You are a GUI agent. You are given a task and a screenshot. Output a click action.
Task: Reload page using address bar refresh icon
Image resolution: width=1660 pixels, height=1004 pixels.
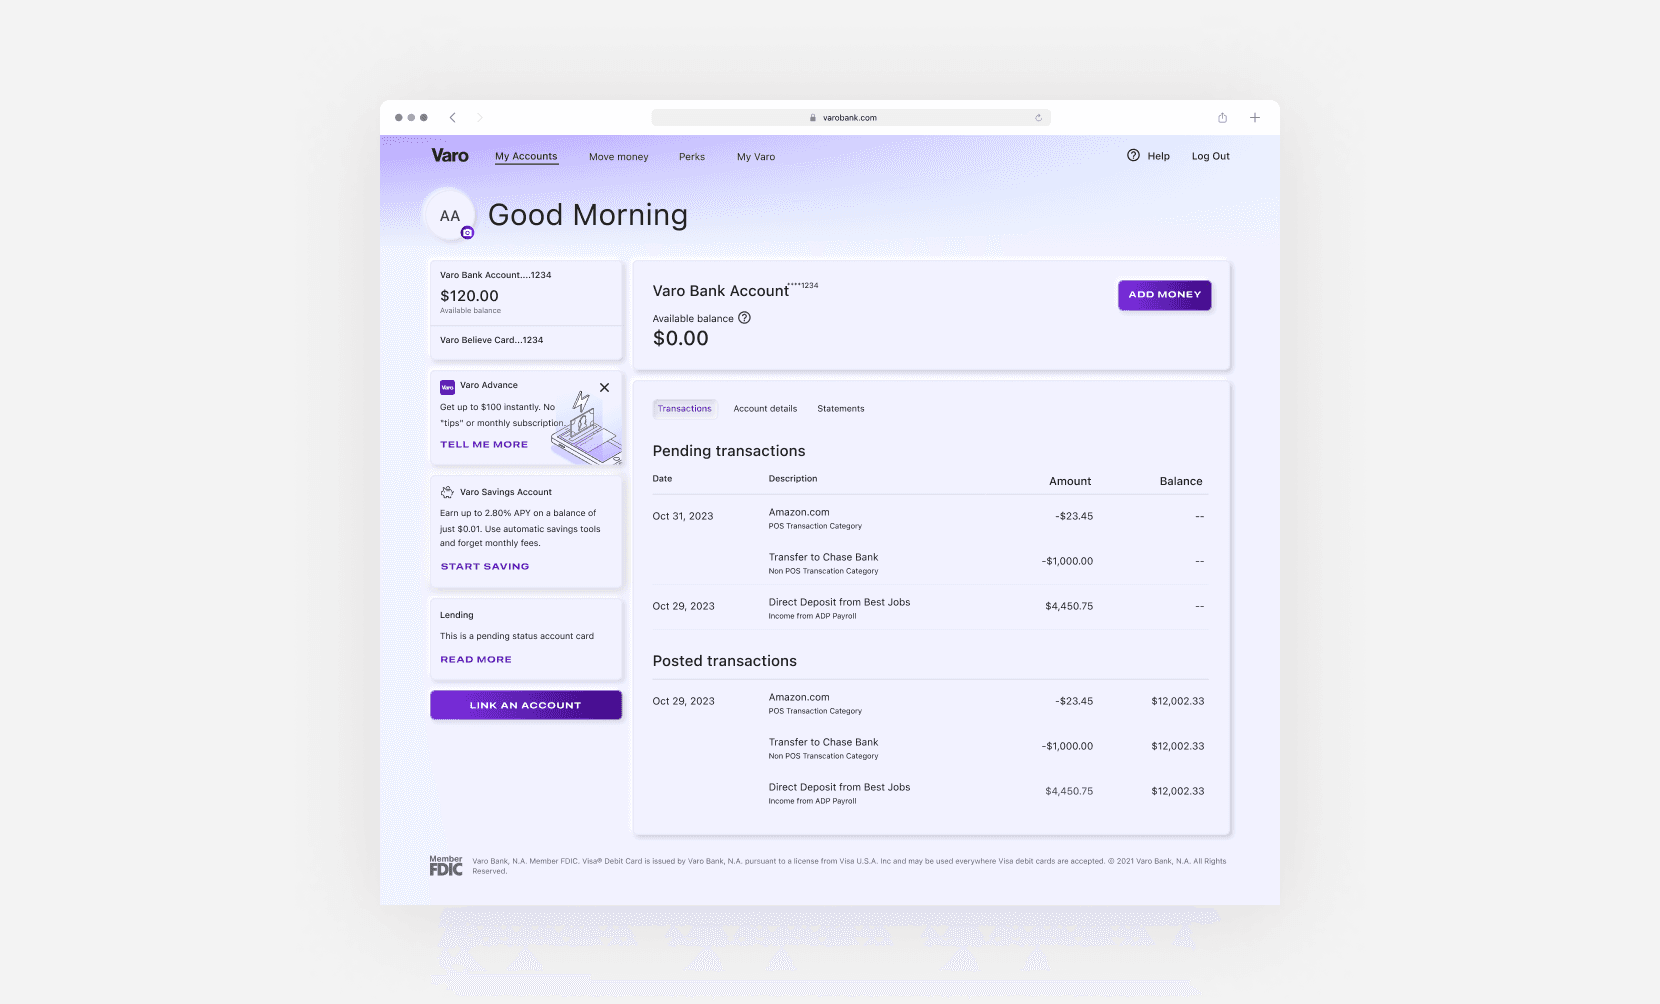(1038, 118)
